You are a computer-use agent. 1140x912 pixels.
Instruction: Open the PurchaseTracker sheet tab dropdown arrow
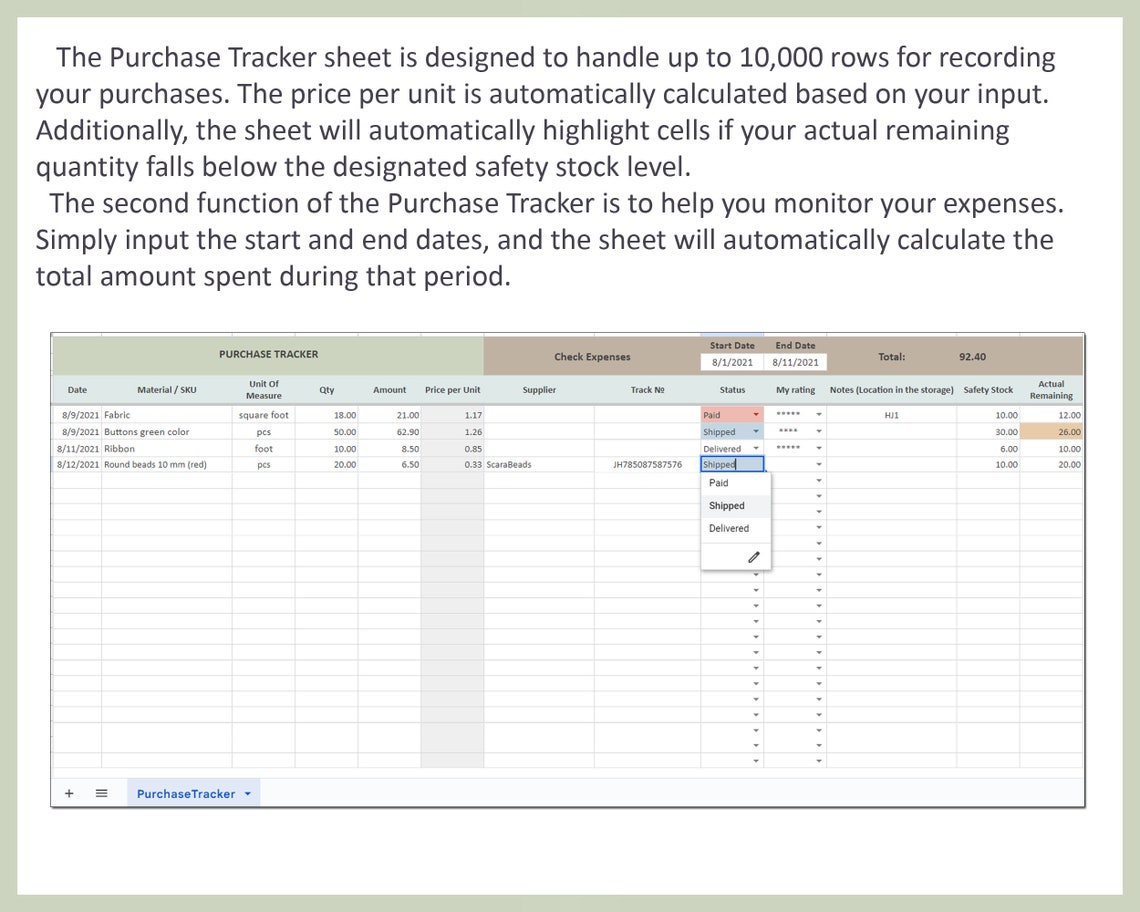click(x=245, y=793)
